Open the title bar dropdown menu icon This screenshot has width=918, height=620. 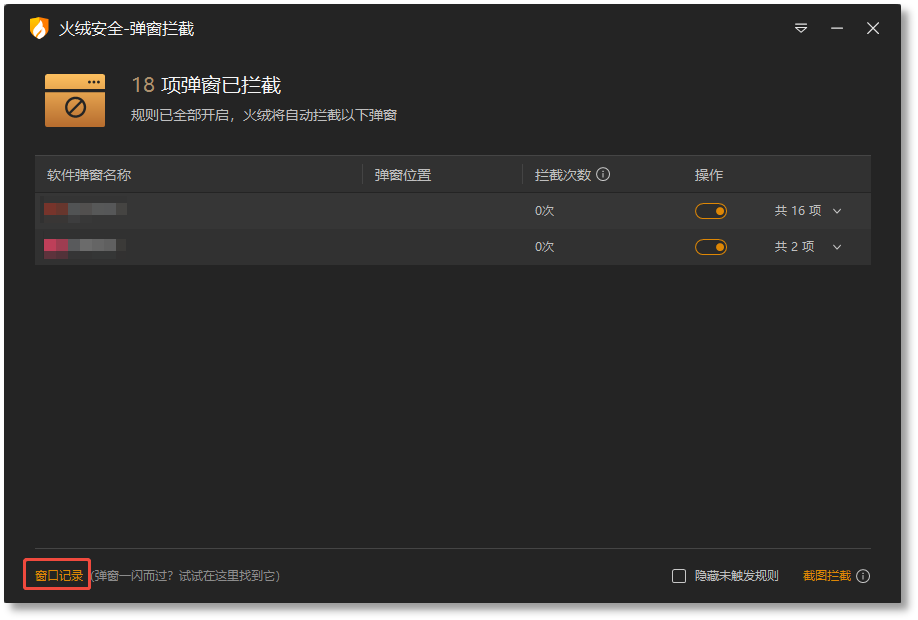click(801, 28)
